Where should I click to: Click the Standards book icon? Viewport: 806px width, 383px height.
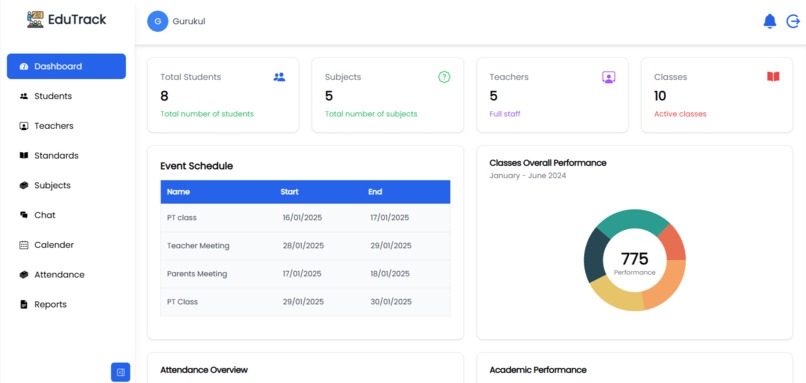pyautogui.click(x=24, y=156)
